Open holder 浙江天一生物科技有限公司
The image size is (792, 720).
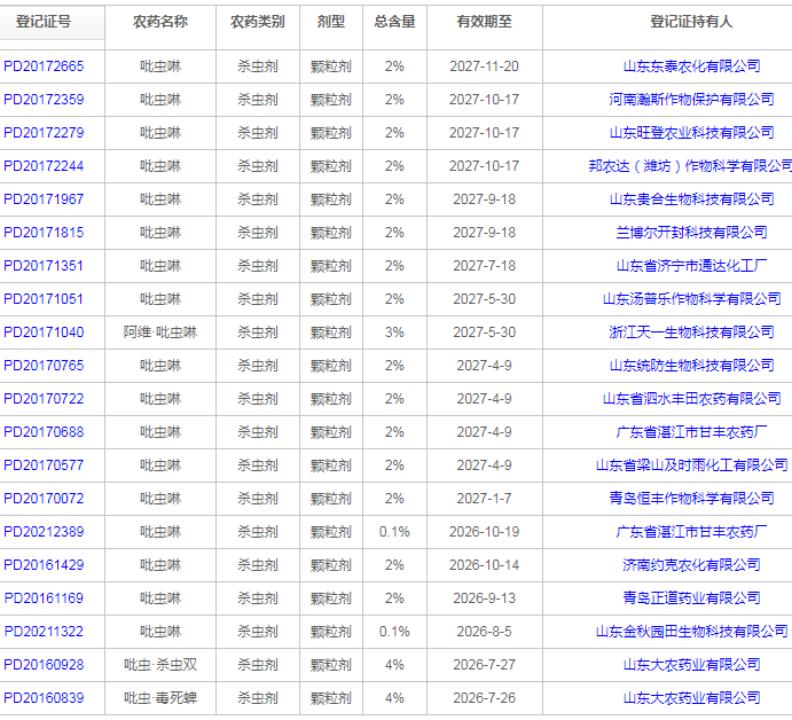click(x=691, y=332)
